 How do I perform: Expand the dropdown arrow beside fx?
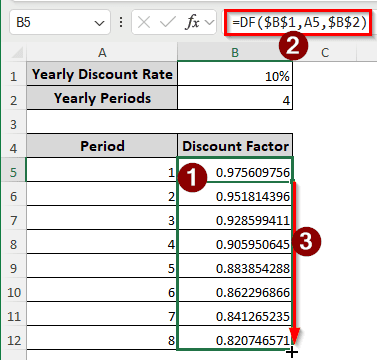209,23
